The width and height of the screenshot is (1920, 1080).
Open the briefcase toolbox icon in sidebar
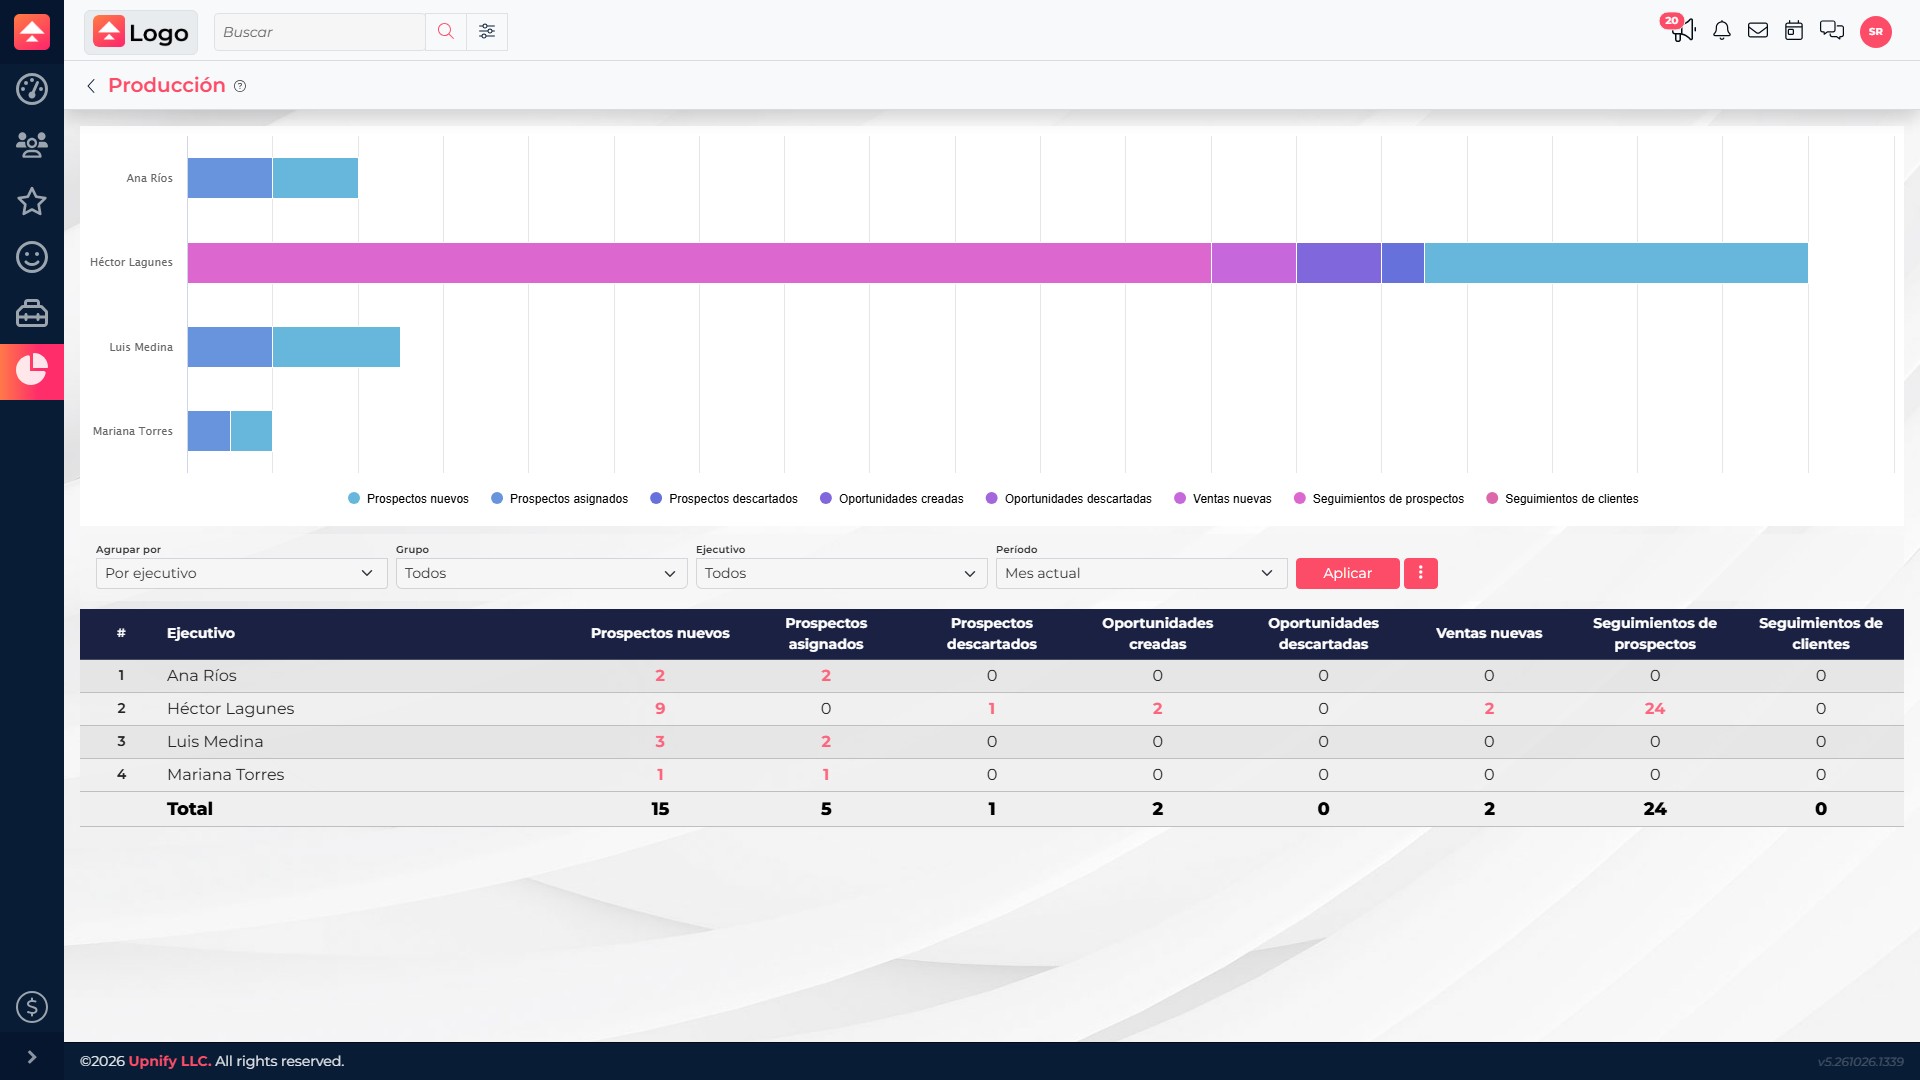[x=32, y=313]
